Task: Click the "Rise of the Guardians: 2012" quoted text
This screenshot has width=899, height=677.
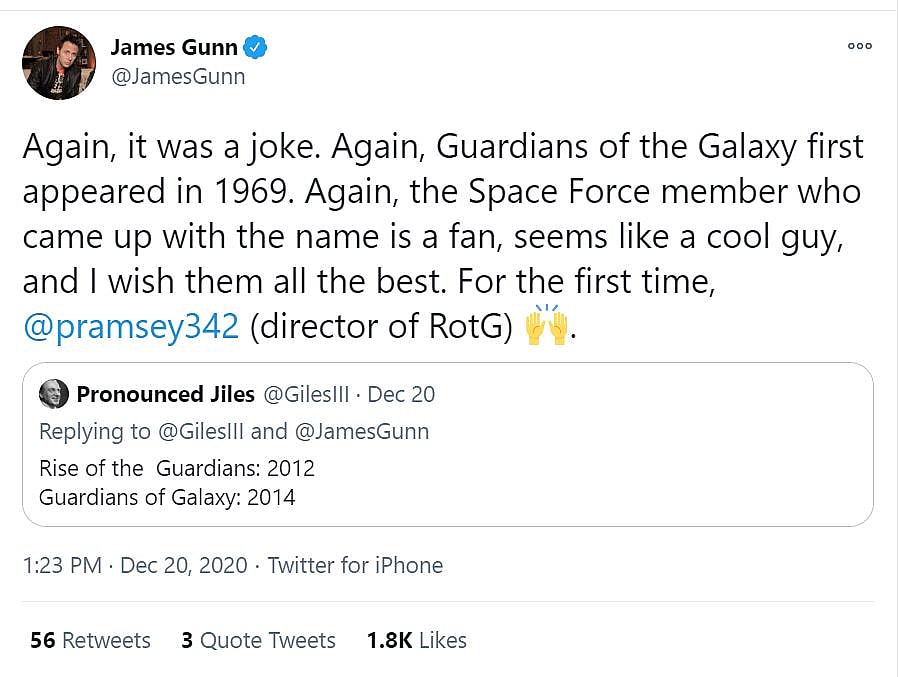Action: (x=177, y=468)
